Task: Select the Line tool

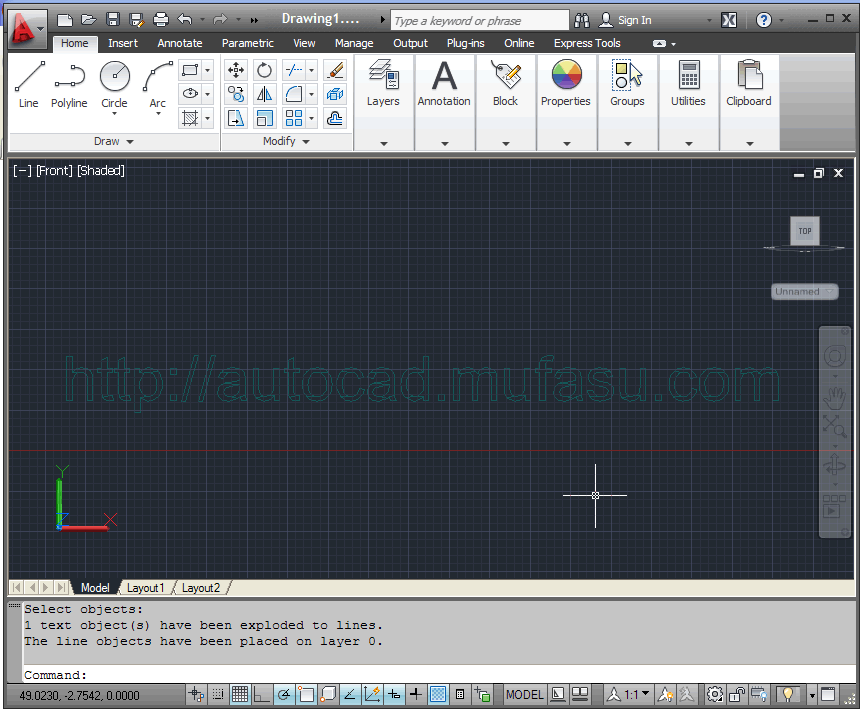Action: click(x=29, y=84)
